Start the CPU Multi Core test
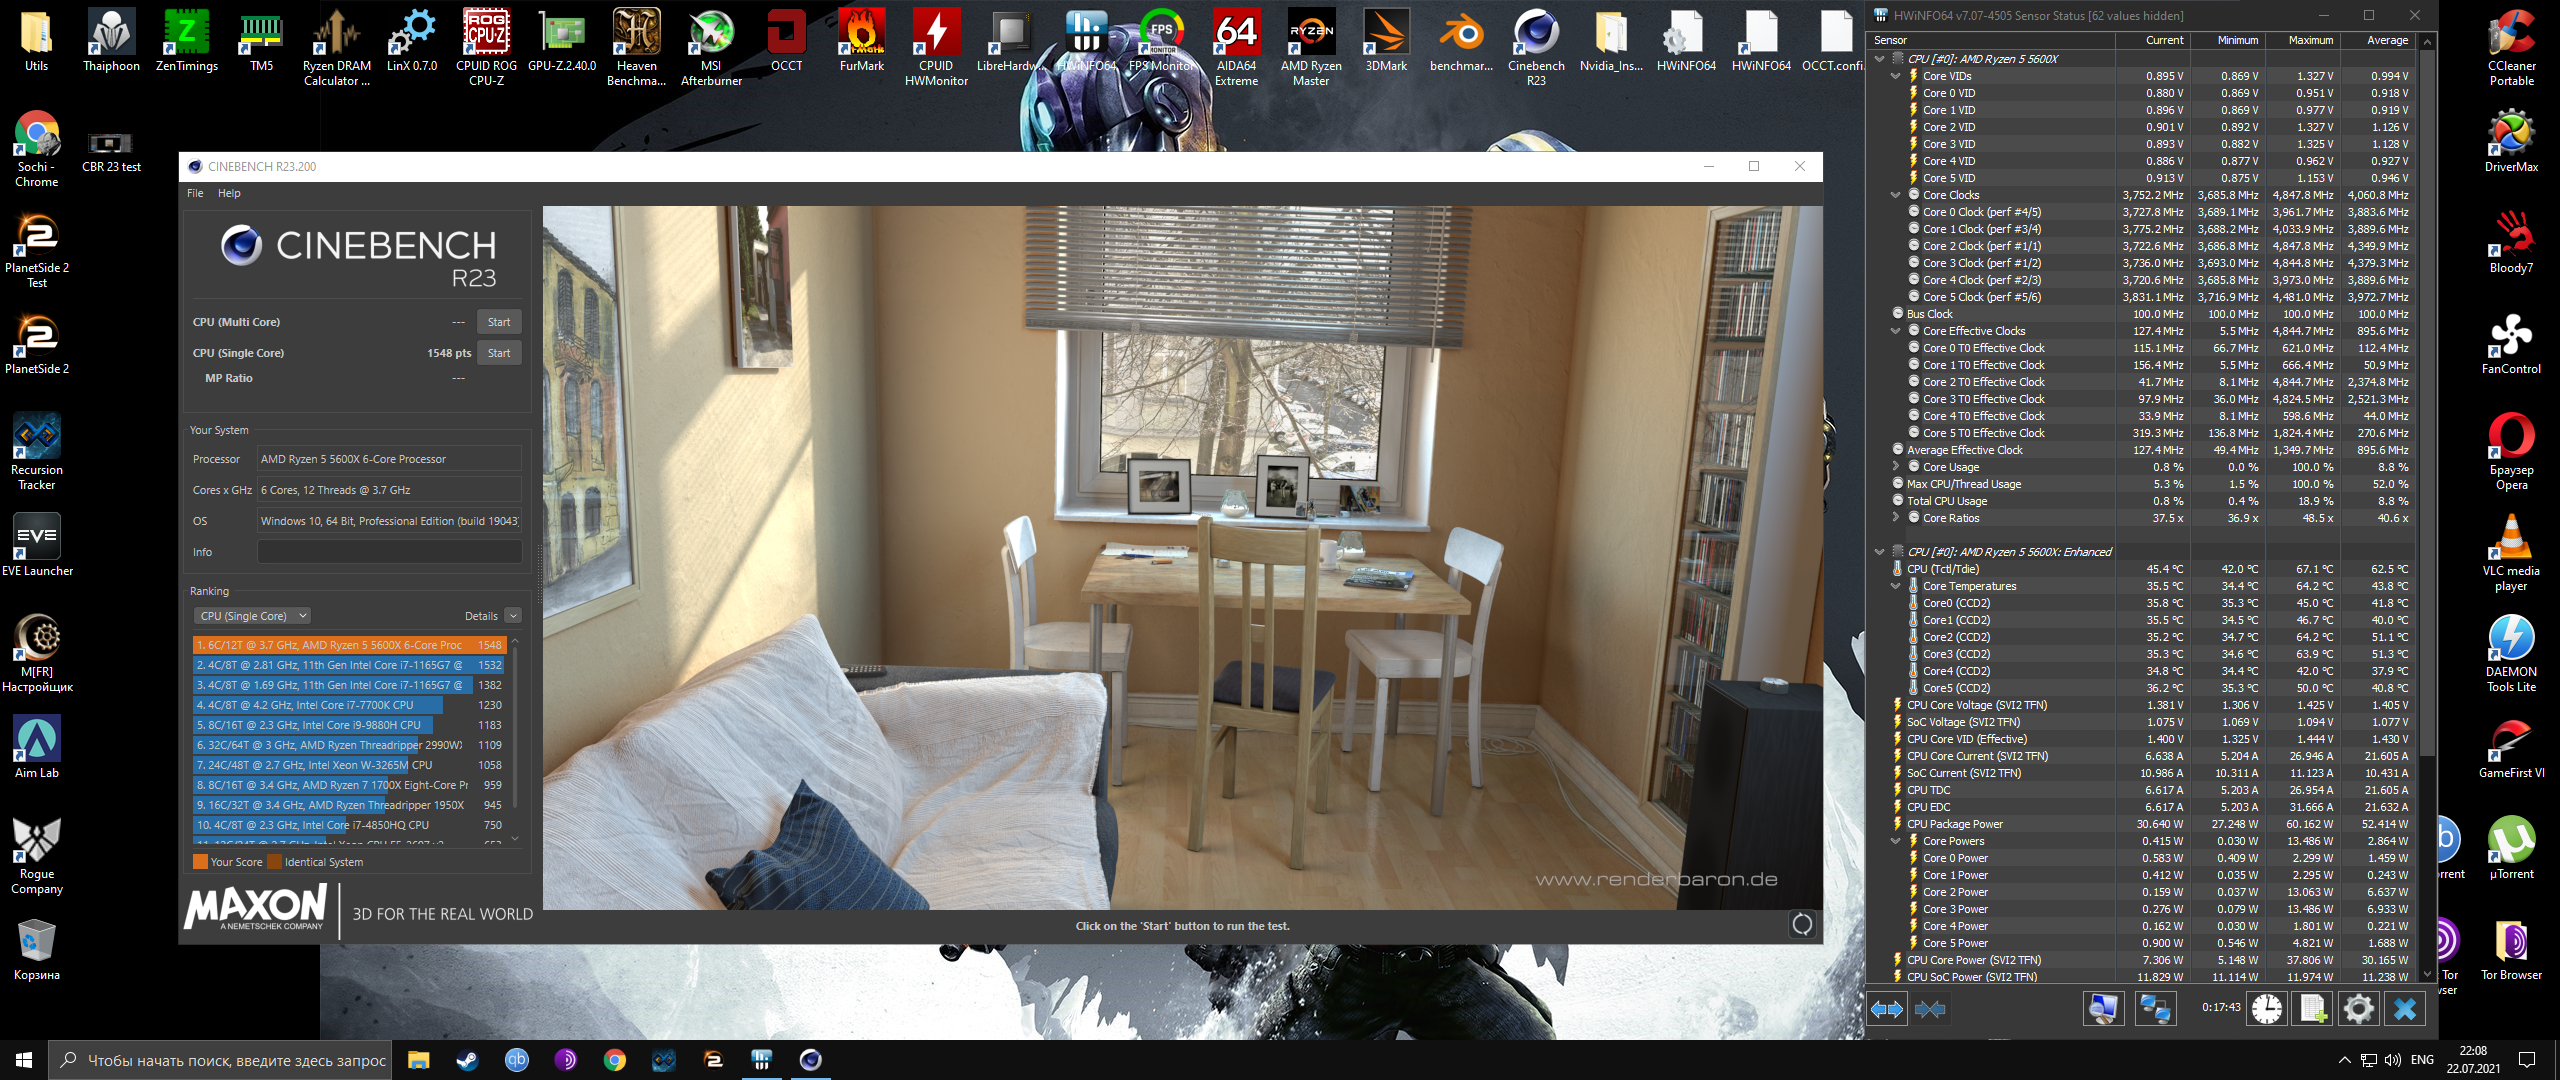 coord(498,322)
